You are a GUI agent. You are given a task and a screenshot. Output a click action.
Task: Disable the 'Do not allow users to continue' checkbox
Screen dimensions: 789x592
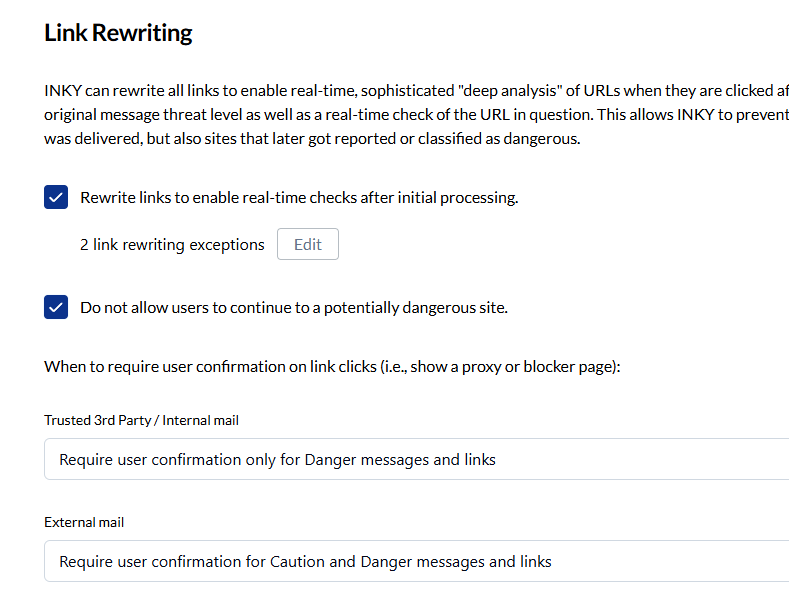[x=56, y=307]
